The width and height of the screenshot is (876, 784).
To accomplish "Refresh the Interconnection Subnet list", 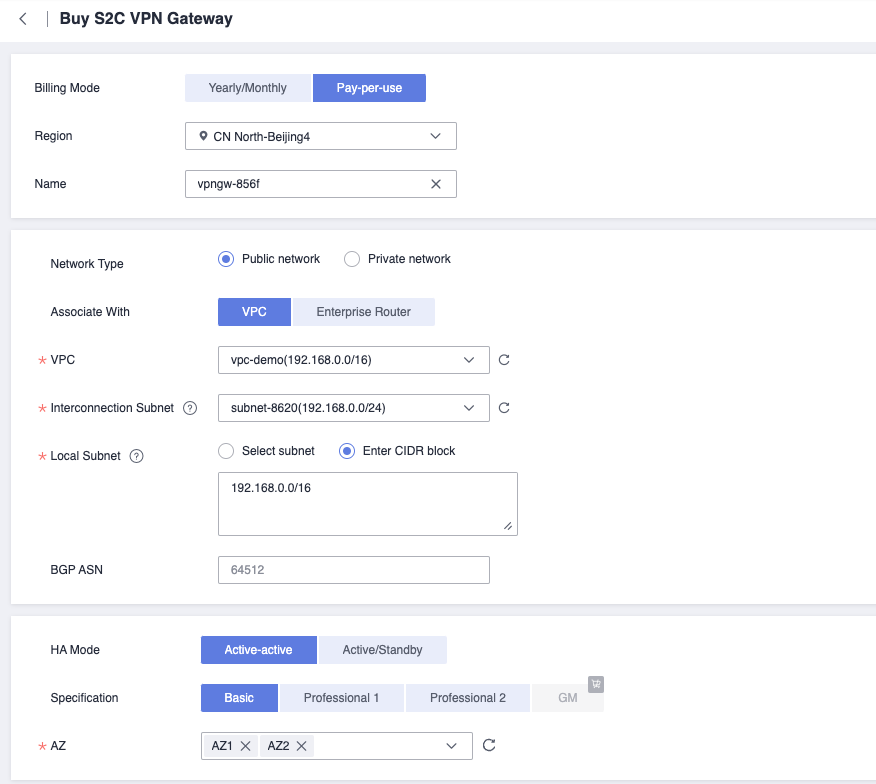I will (x=504, y=408).
